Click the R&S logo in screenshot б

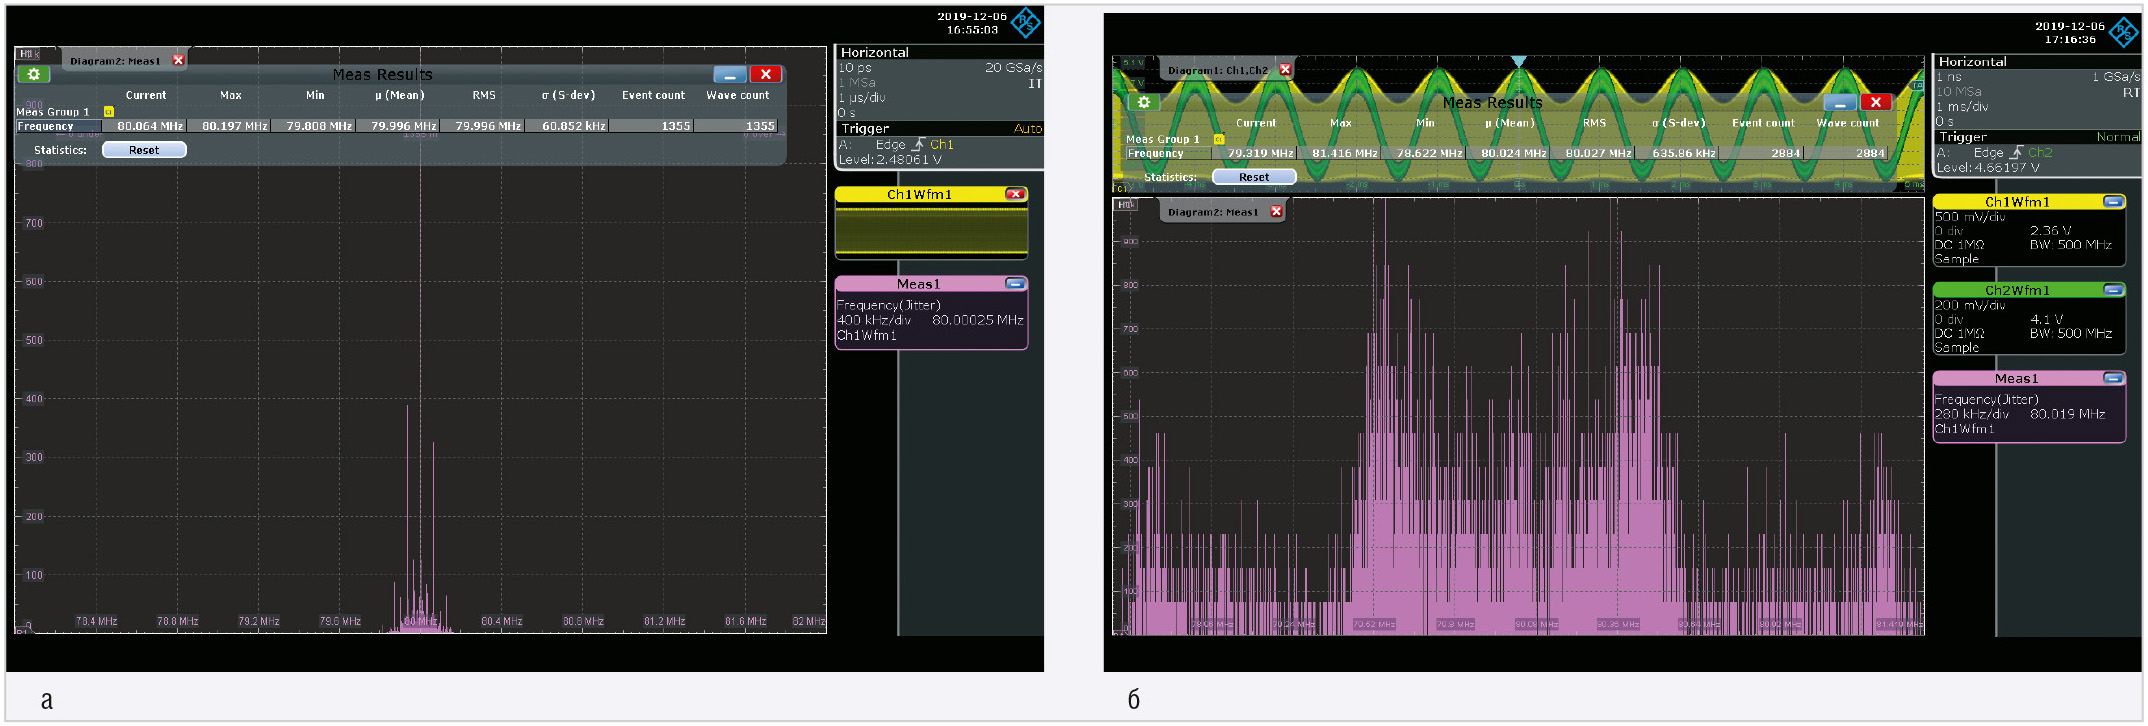tap(2124, 32)
